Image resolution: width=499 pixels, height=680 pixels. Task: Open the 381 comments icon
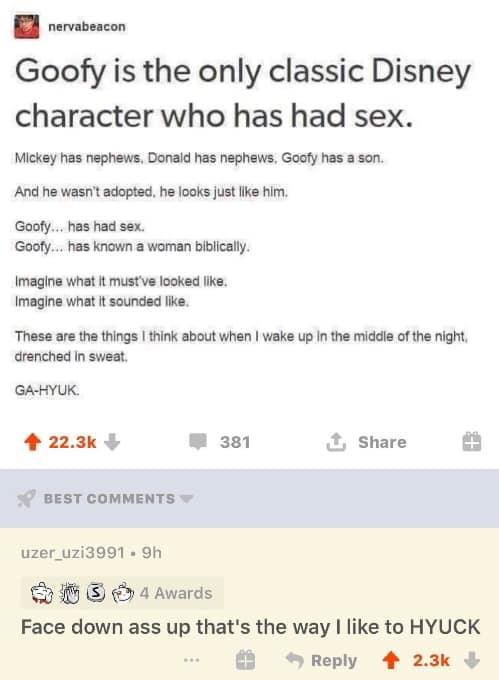pyautogui.click(x=198, y=442)
